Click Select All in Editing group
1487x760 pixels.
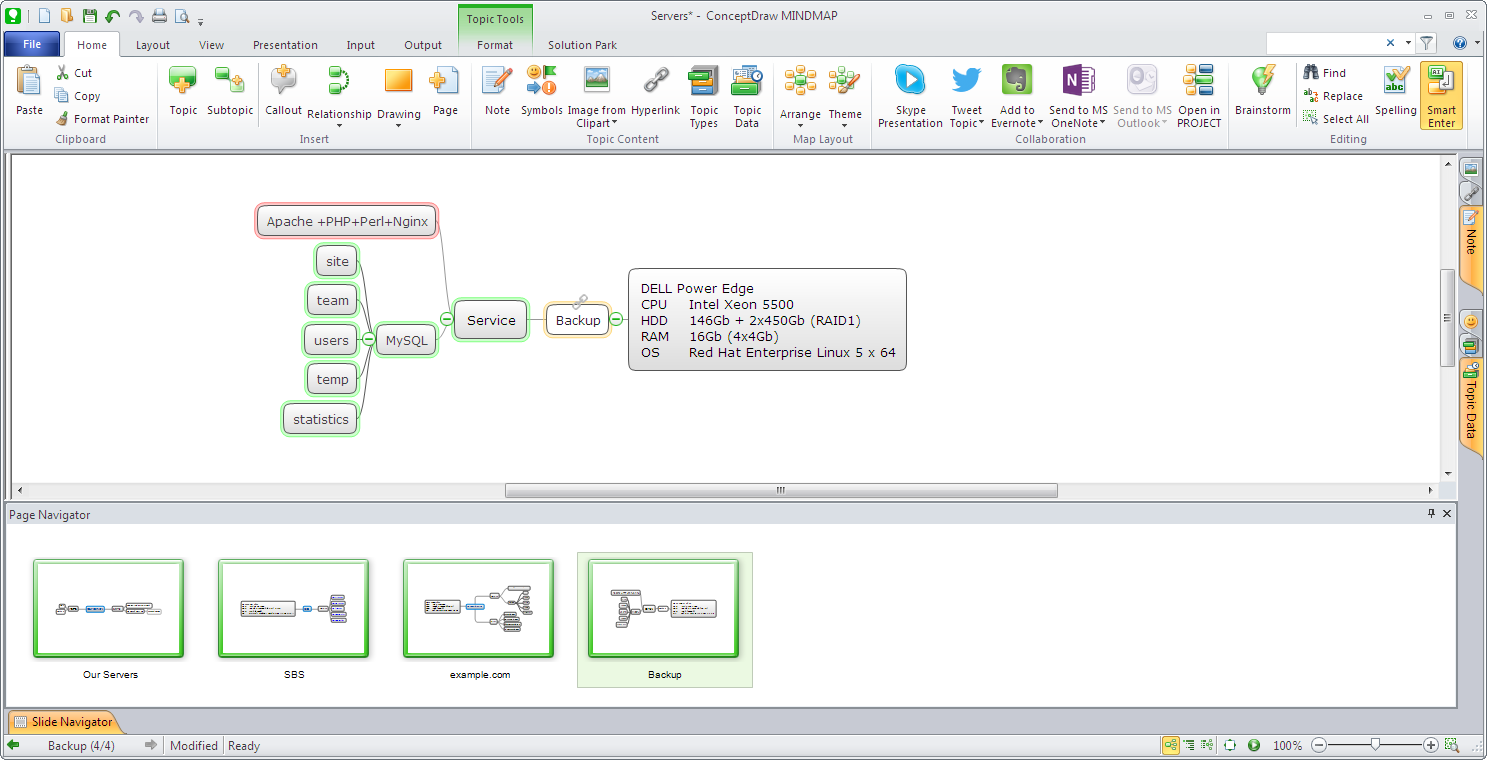[x=1336, y=119]
